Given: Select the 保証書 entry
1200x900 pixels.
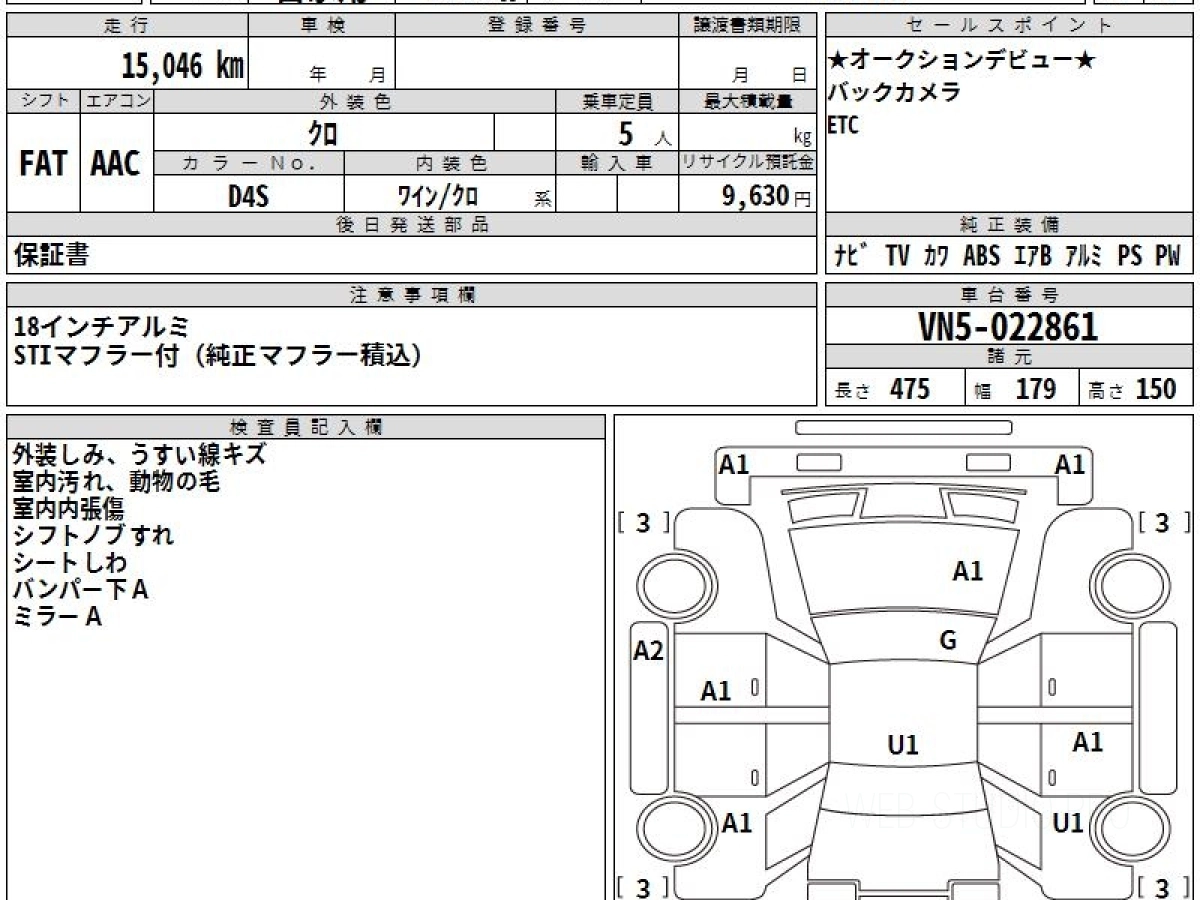Looking at the screenshot, I should (x=51, y=255).
